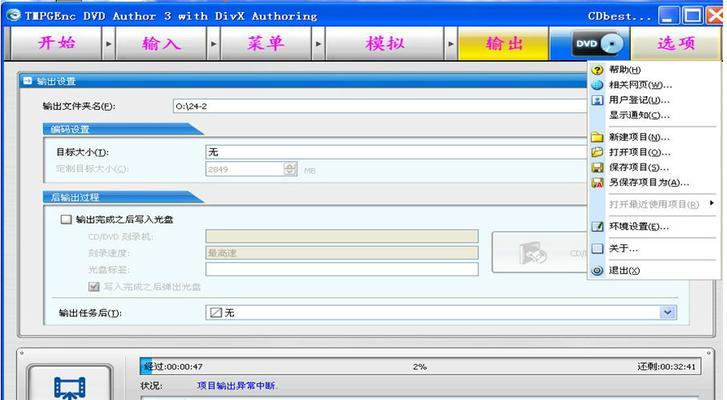Click the 选项 (Options) button

[676, 44]
